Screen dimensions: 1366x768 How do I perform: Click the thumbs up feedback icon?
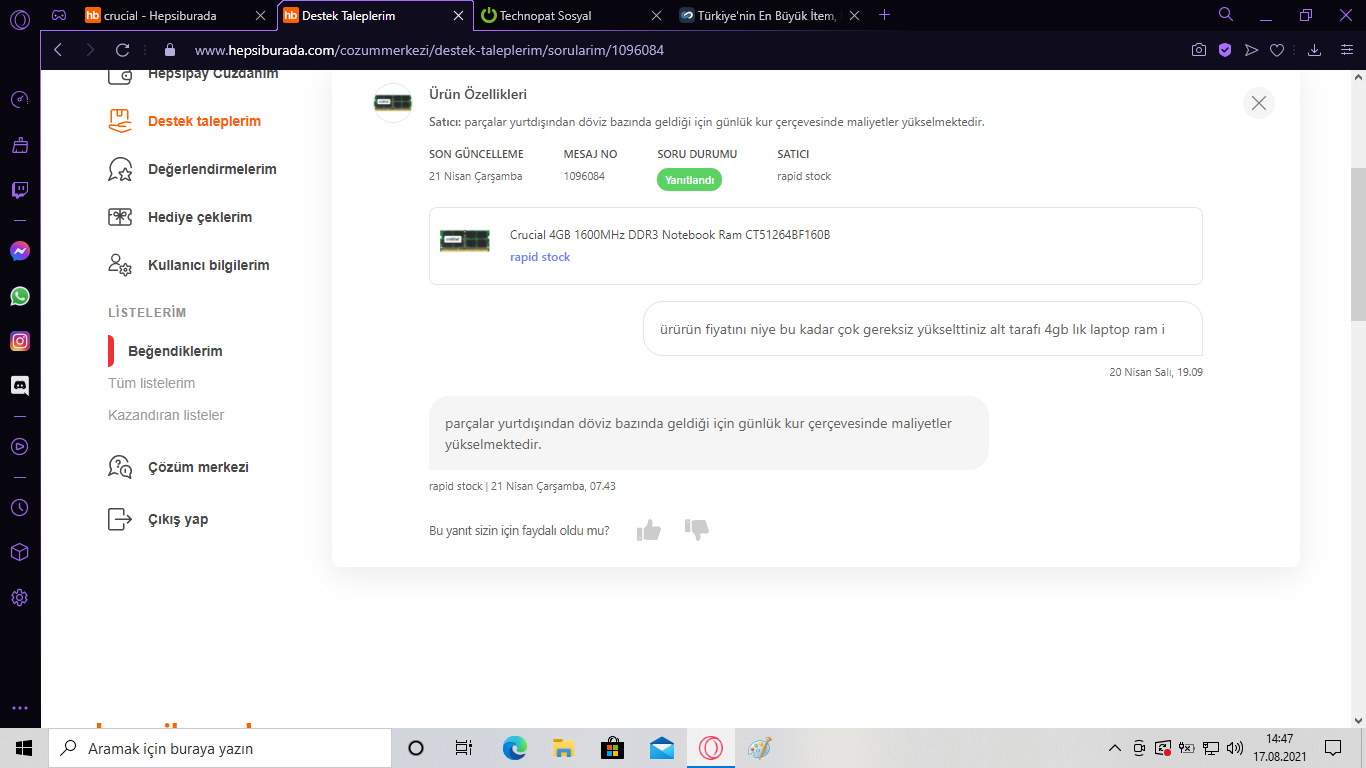(x=649, y=530)
